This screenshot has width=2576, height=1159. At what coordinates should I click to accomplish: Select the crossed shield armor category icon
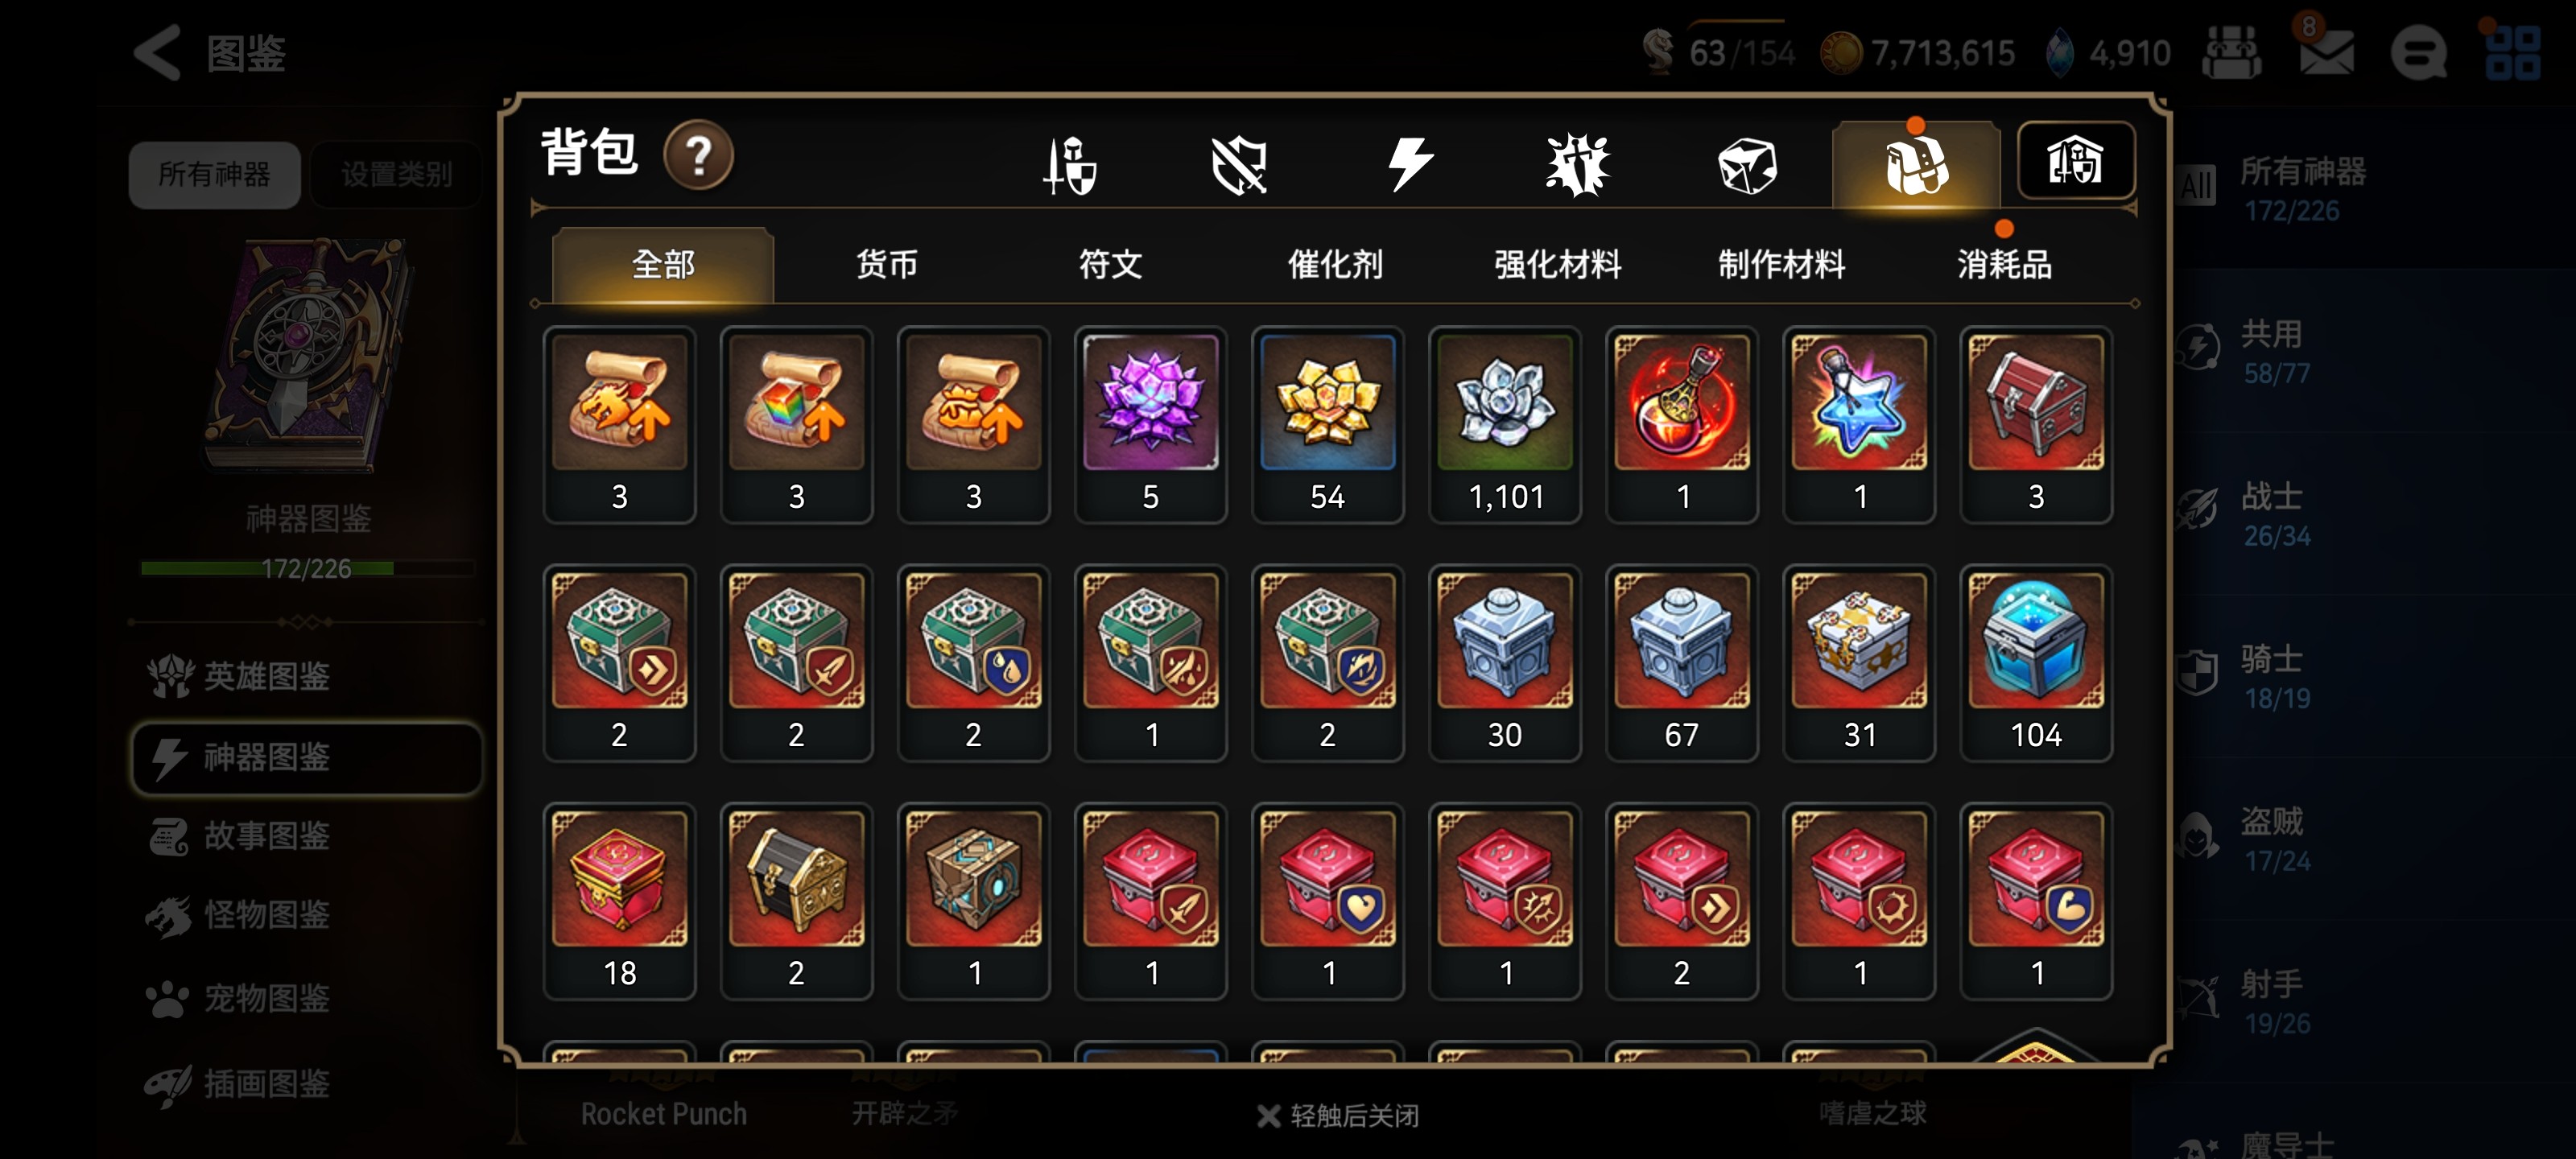point(1239,165)
